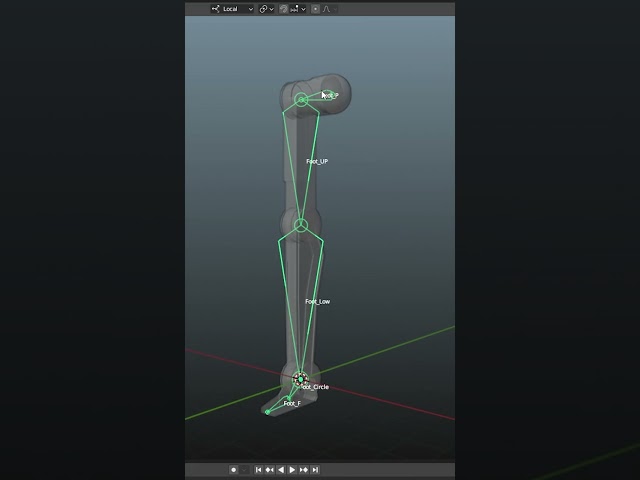The image size is (640, 480).
Task: Expand the pivot point dropdown arrow
Action: tap(272, 9)
